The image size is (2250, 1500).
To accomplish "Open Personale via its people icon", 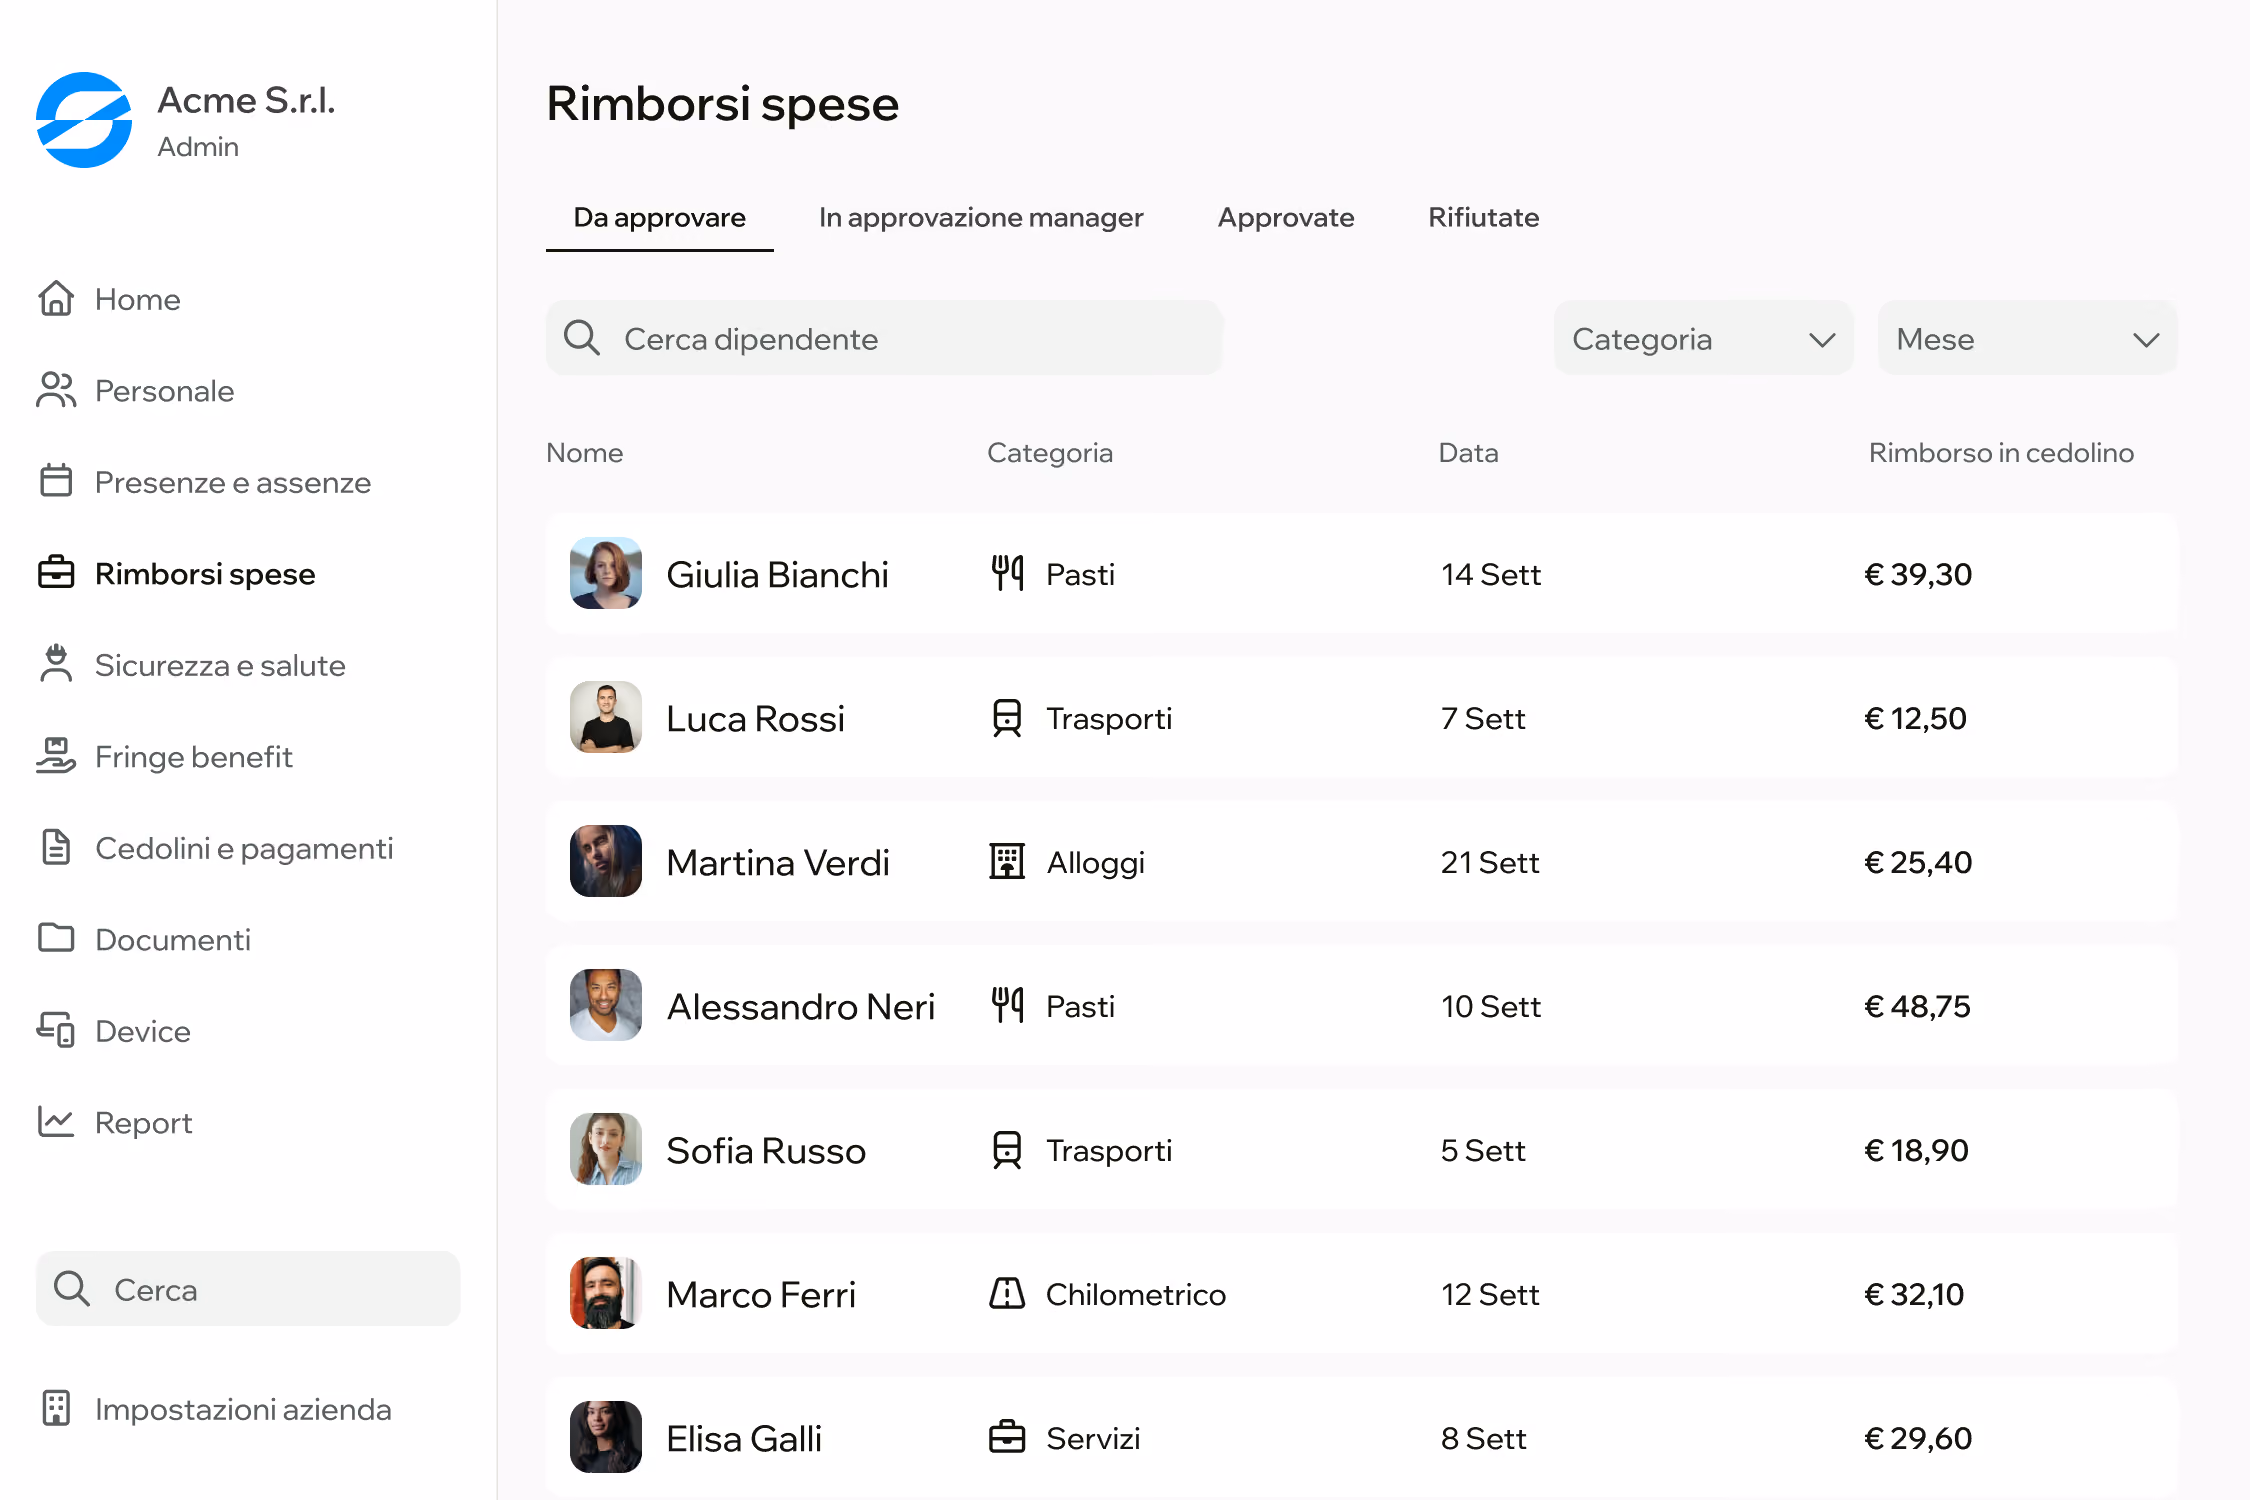I will 56,390.
